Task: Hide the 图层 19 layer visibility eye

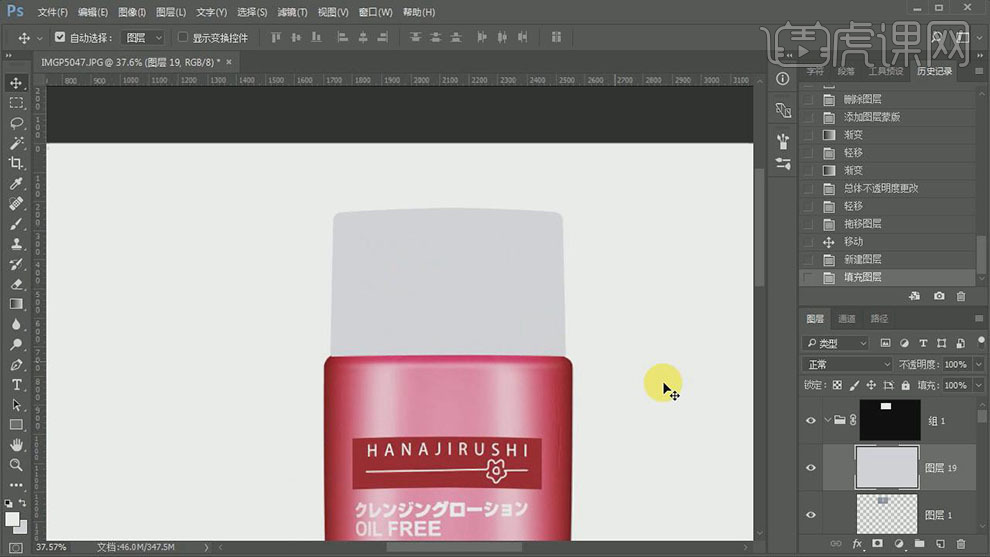Action: pos(811,468)
